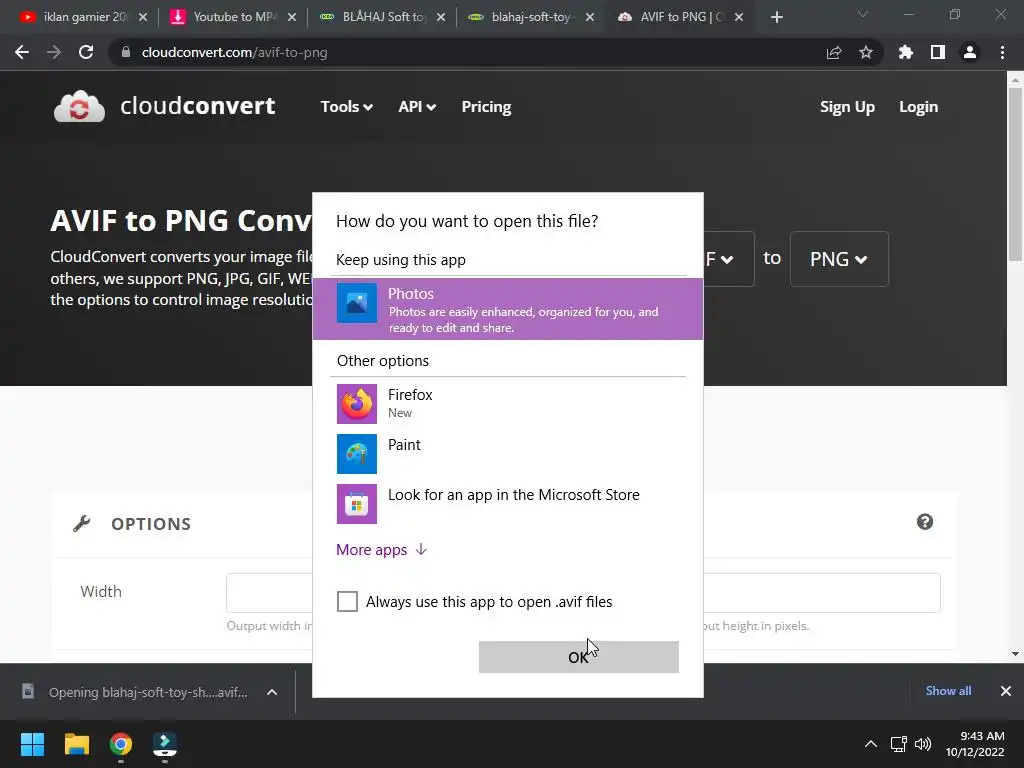
Task: Expand the Tools dropdown in navigation
Action: [347, 106]
